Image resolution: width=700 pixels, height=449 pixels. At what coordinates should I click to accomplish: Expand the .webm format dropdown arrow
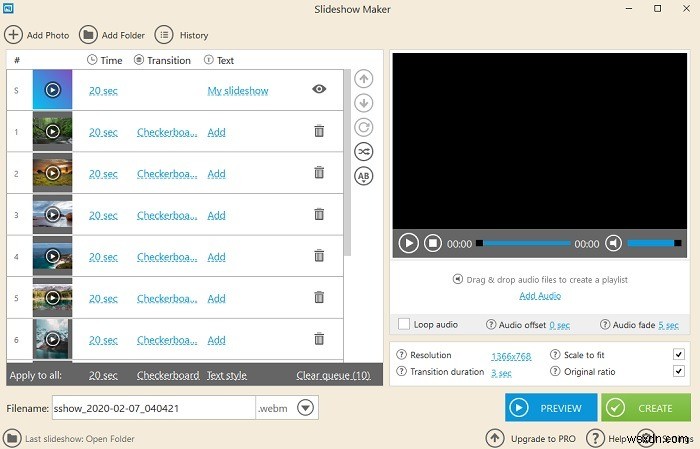tap(306, 407)
